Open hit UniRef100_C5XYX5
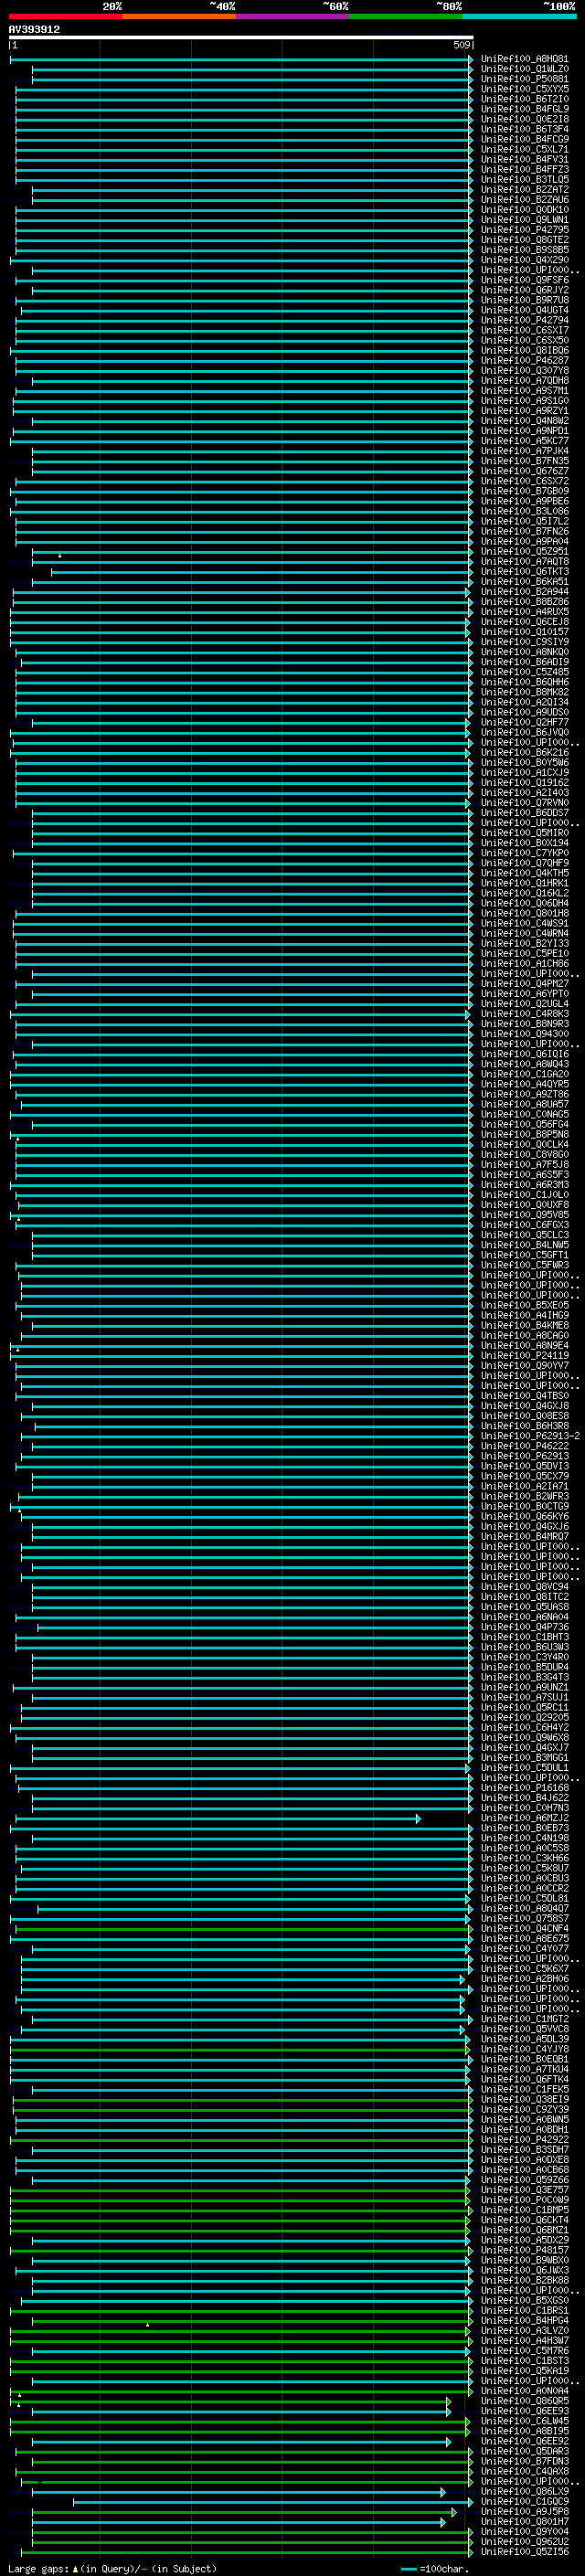The image size is (585, 2576). [524, 89]
